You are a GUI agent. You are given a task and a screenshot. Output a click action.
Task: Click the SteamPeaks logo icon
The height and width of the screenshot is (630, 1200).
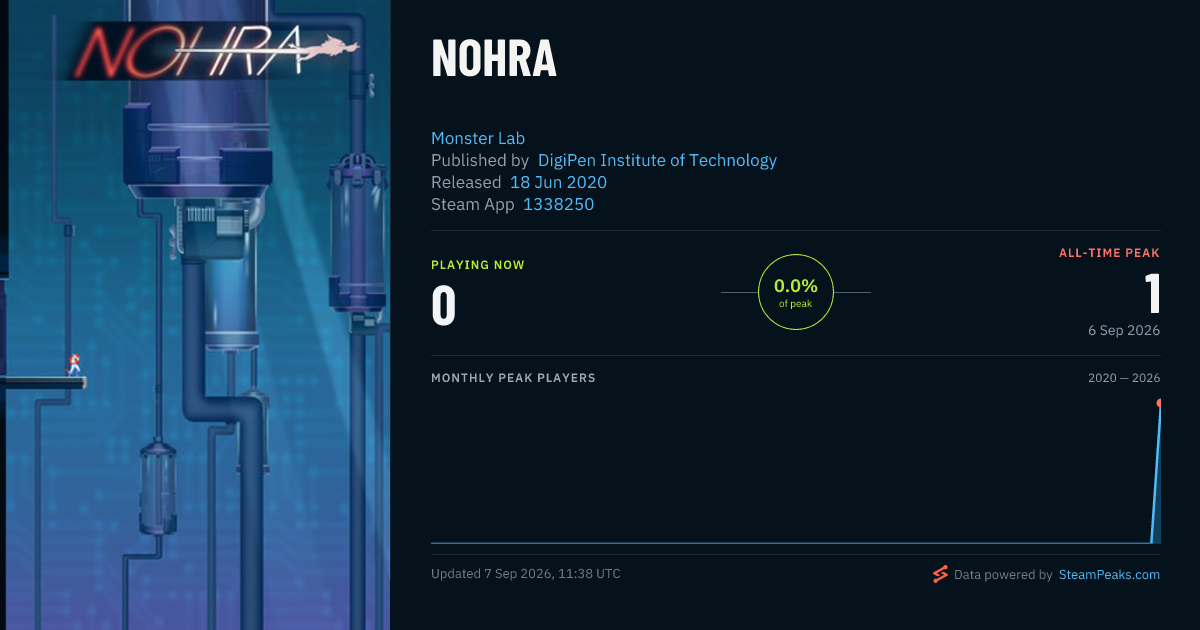click(940, 574)
